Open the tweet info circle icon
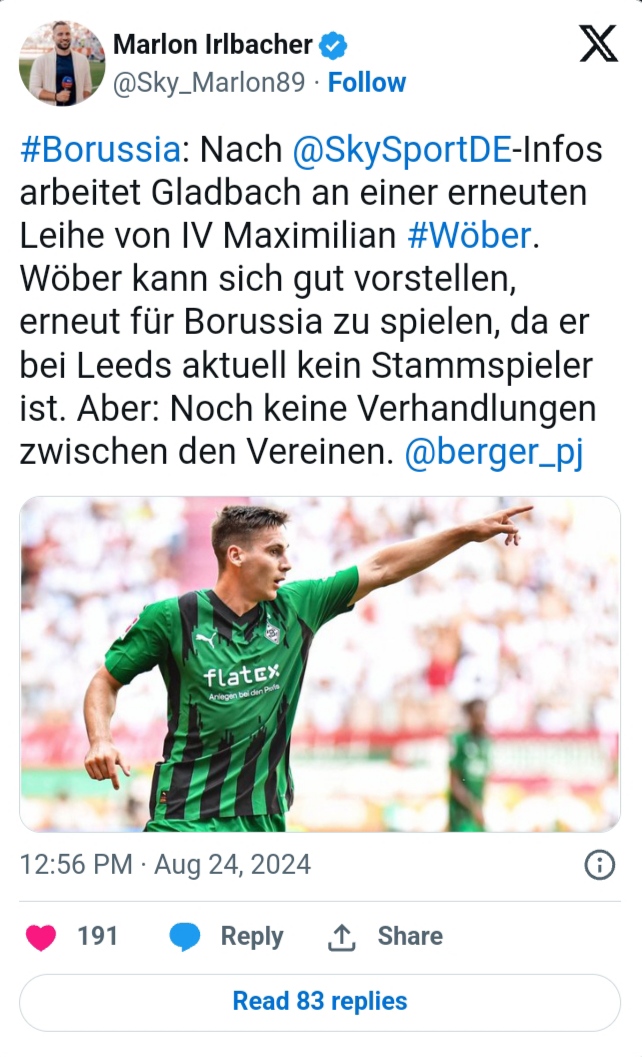The width and height of the screenshot is (642, 1057). [x=599, y=864]
